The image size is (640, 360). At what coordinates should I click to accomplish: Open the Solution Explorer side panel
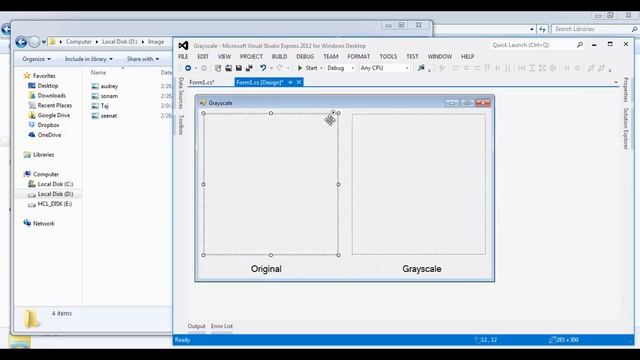click(x=625, y=128)
